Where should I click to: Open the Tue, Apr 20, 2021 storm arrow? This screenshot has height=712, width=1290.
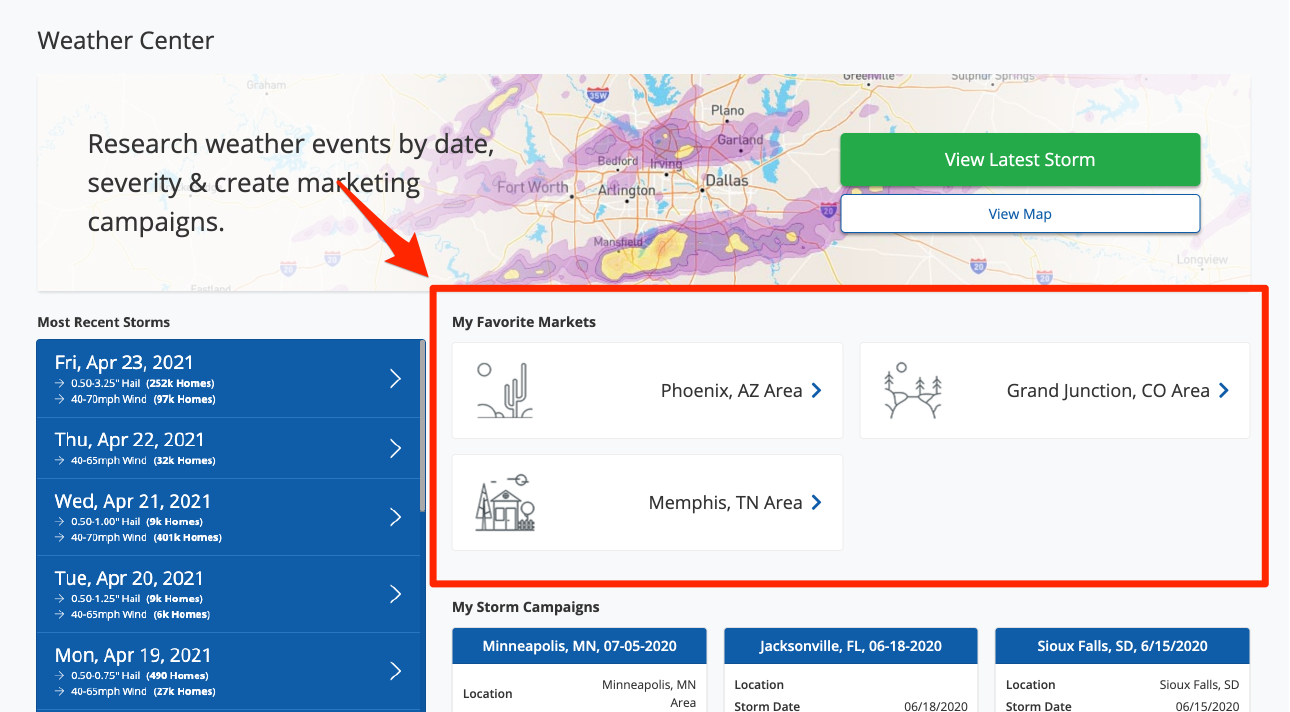point(395,594)
